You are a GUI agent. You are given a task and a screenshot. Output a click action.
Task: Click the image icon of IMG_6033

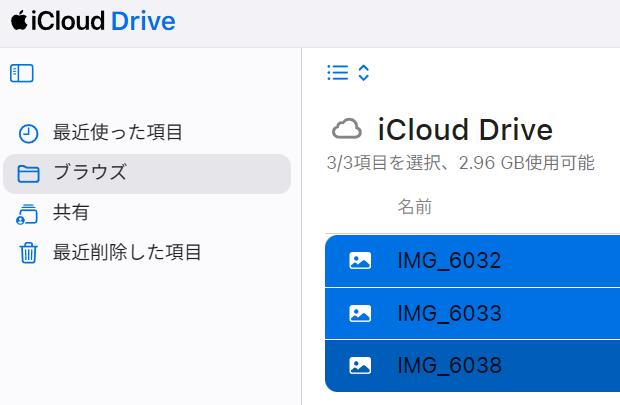(360, 313)
